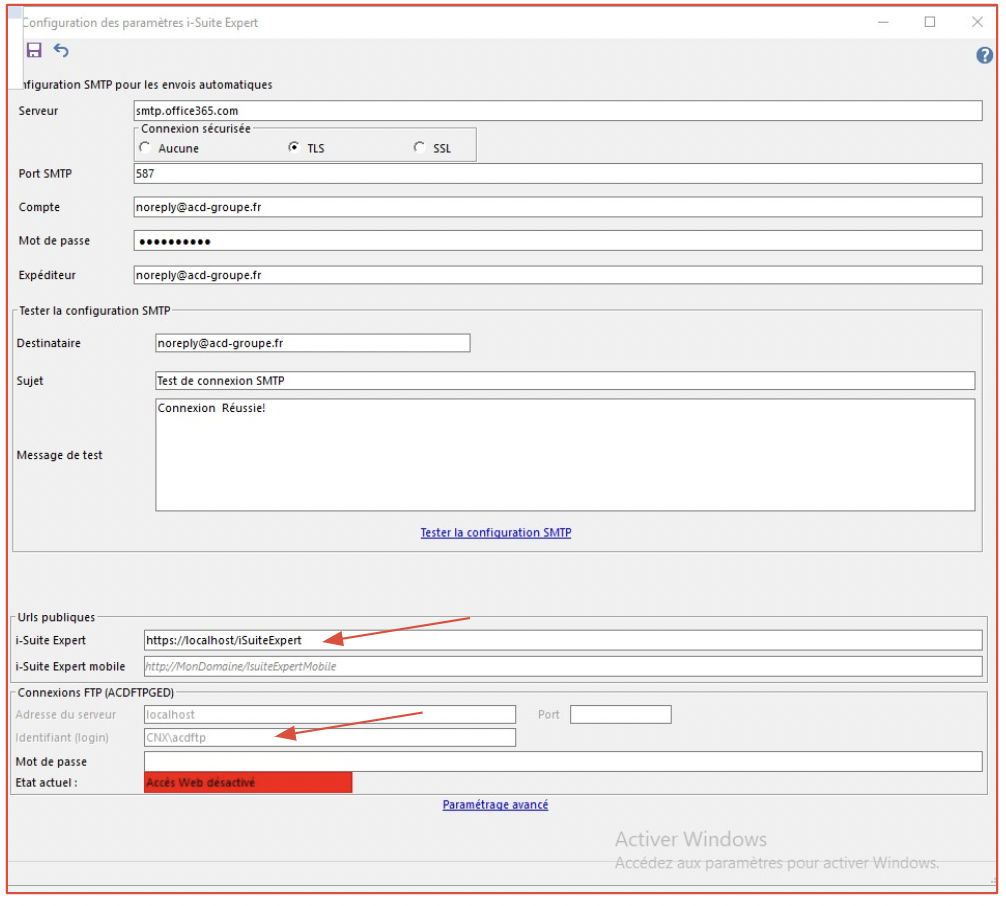Click the Sujet input field
1006x906 pixels.
[x=565, y=380]
